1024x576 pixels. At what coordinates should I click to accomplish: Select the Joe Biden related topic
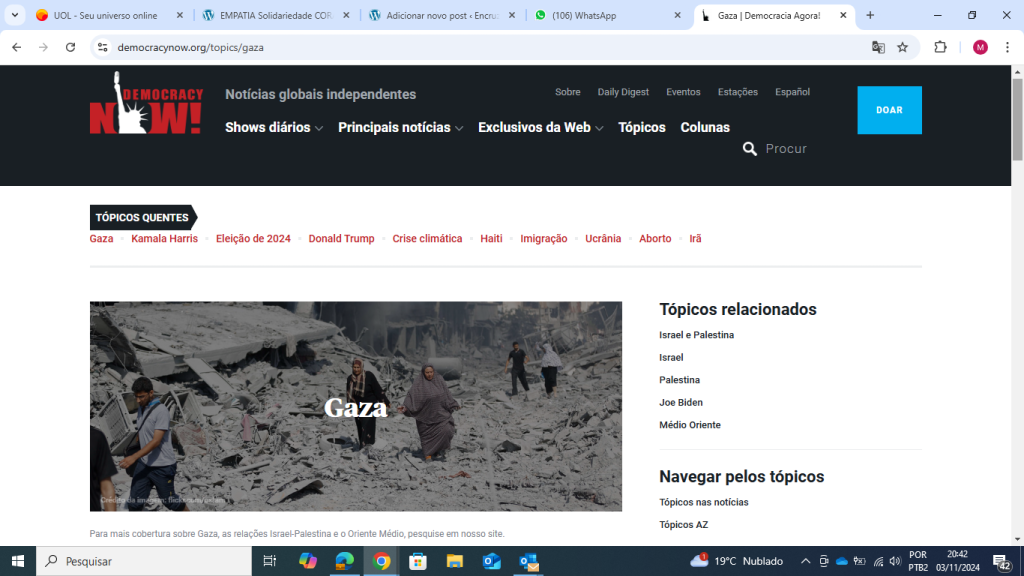(681, 403)
